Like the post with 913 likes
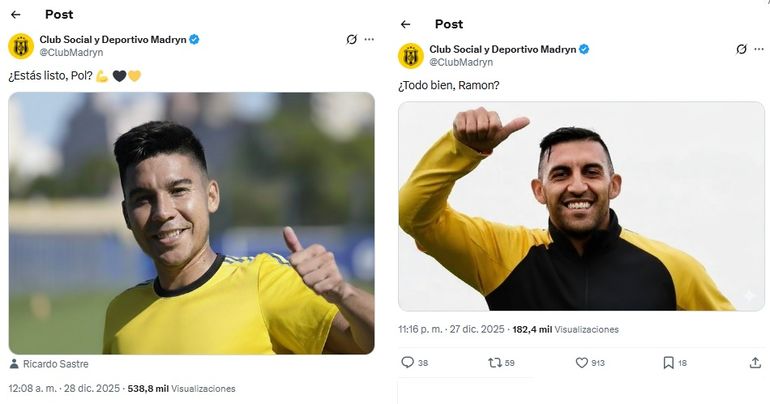 [x=581, y=363]
